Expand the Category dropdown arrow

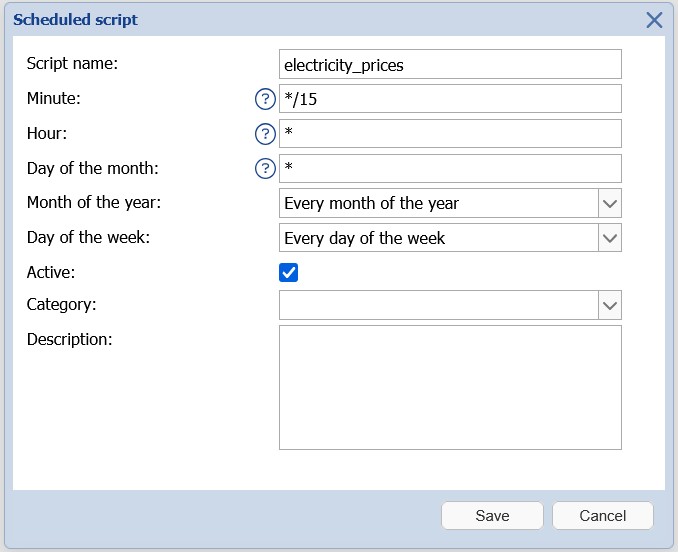pos(609,305)
